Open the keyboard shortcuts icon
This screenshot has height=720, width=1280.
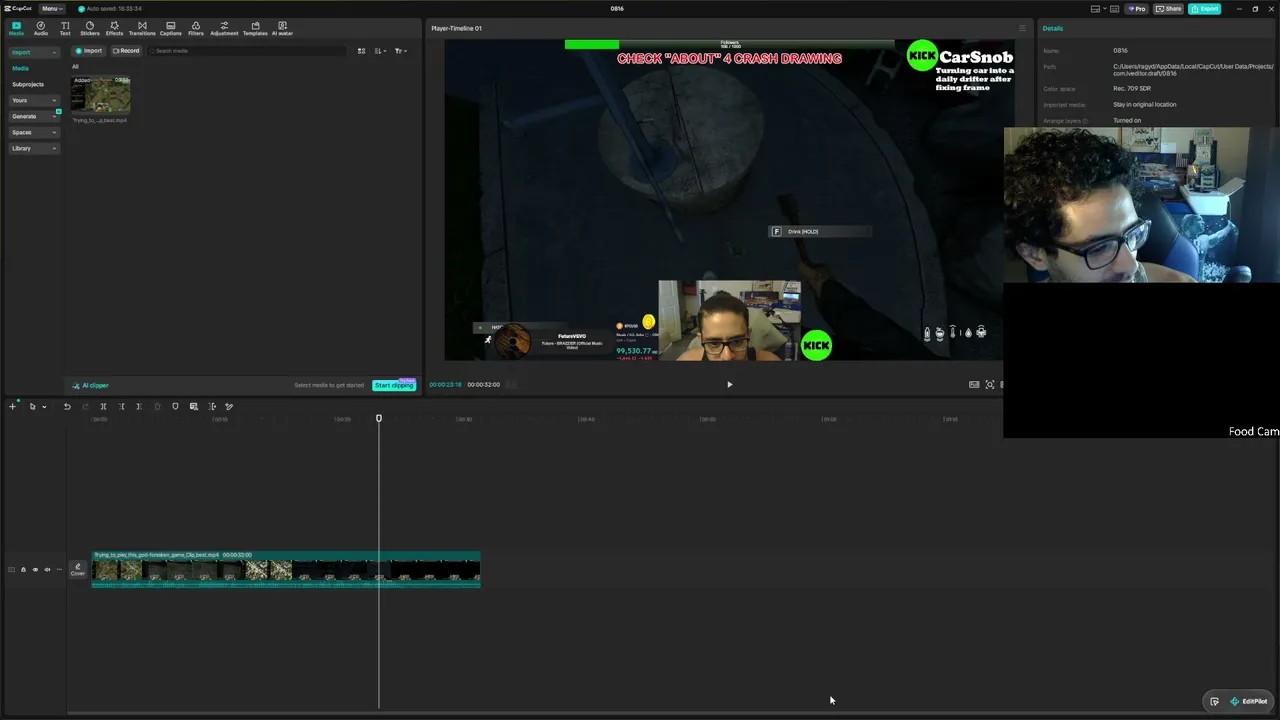1115,9
